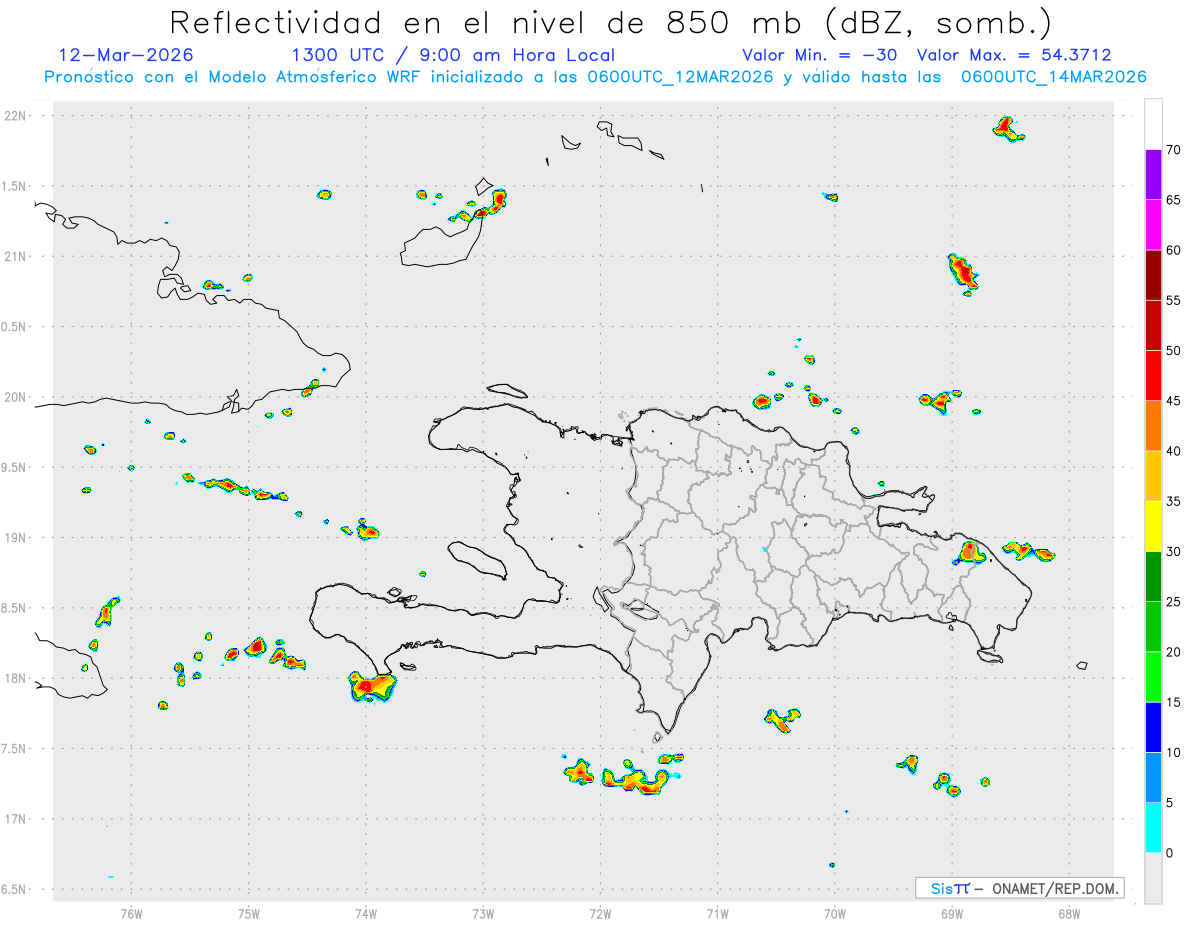Click the latitude axis label "22N"
This screenshot has height=927, width=1200.
tap(16, 116)
